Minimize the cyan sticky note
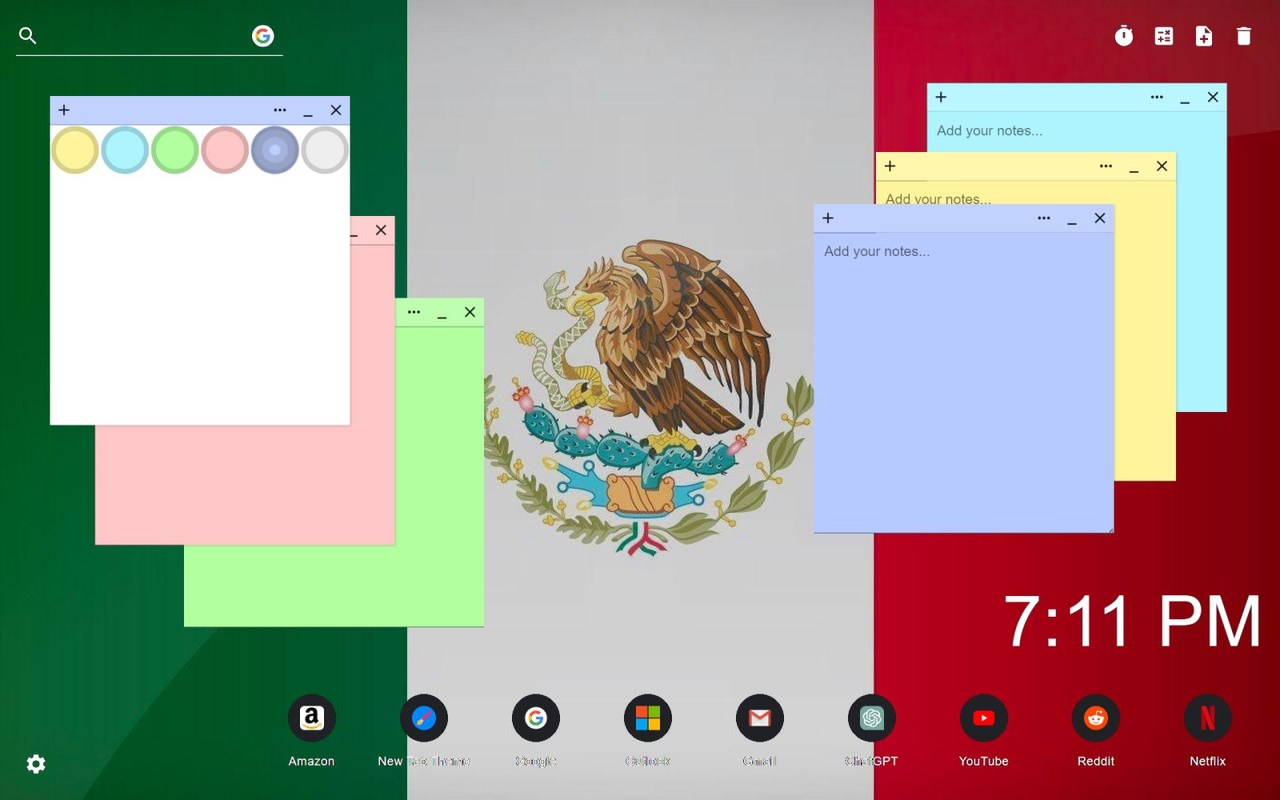Viewport: 1280px width, 800px height. coord(1185,99)
